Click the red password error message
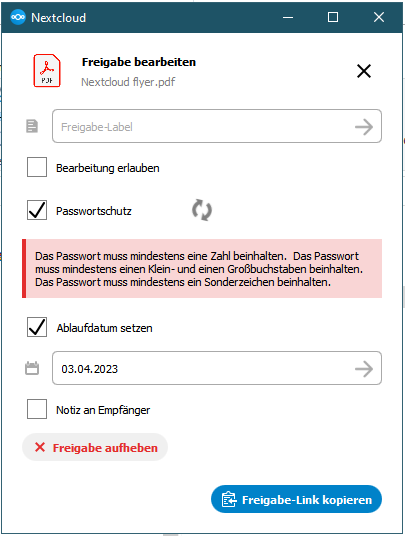405x536 pixels. coord(202,269)
